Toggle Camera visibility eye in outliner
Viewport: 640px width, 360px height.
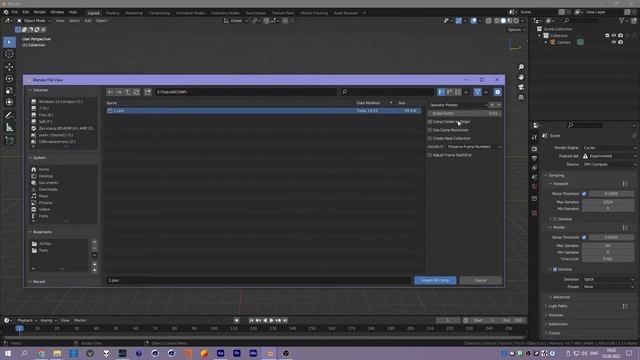(x=613, y=42)
